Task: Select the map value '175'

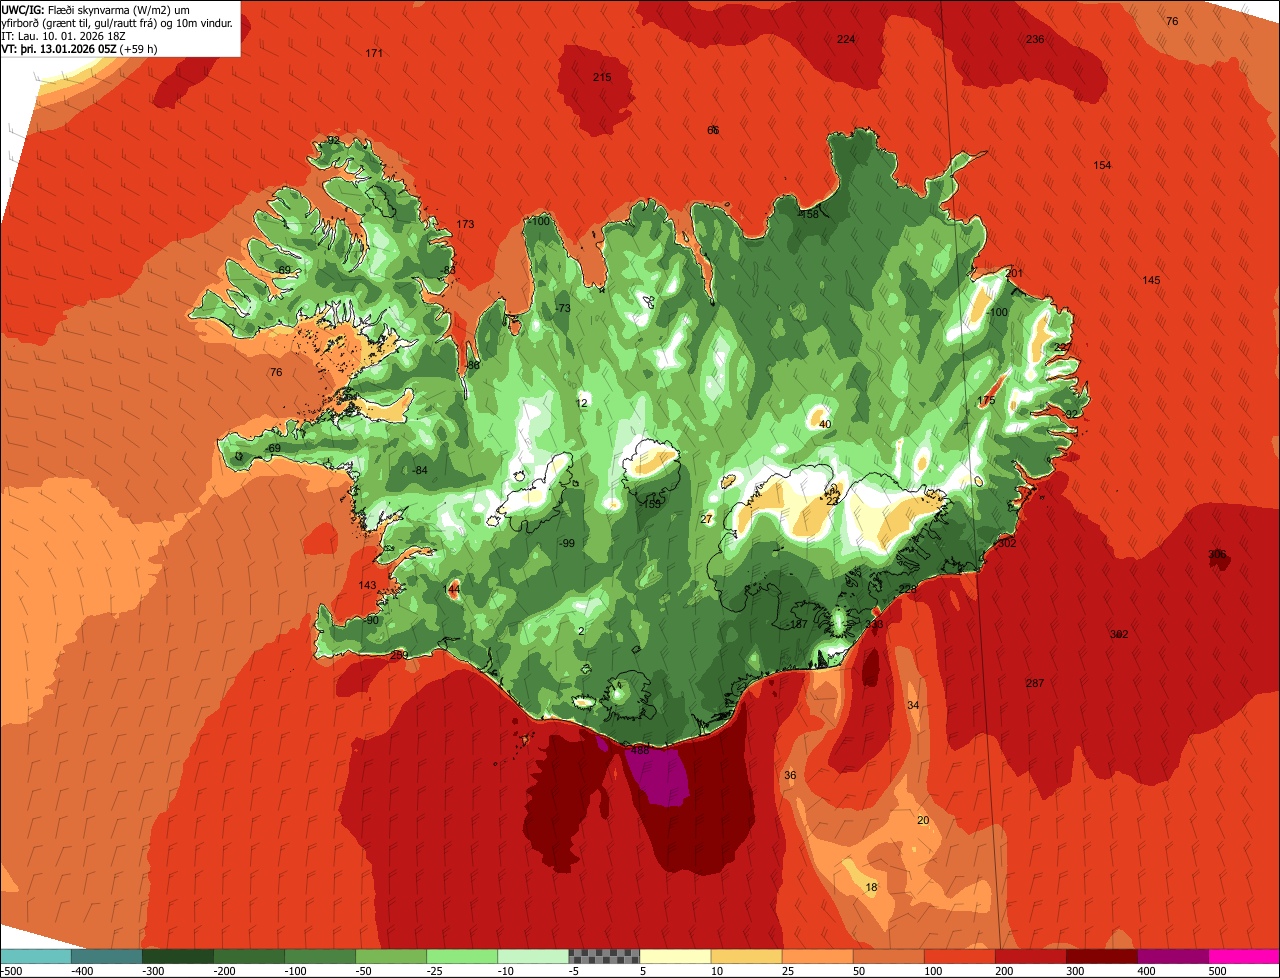Action: [986, 400]
